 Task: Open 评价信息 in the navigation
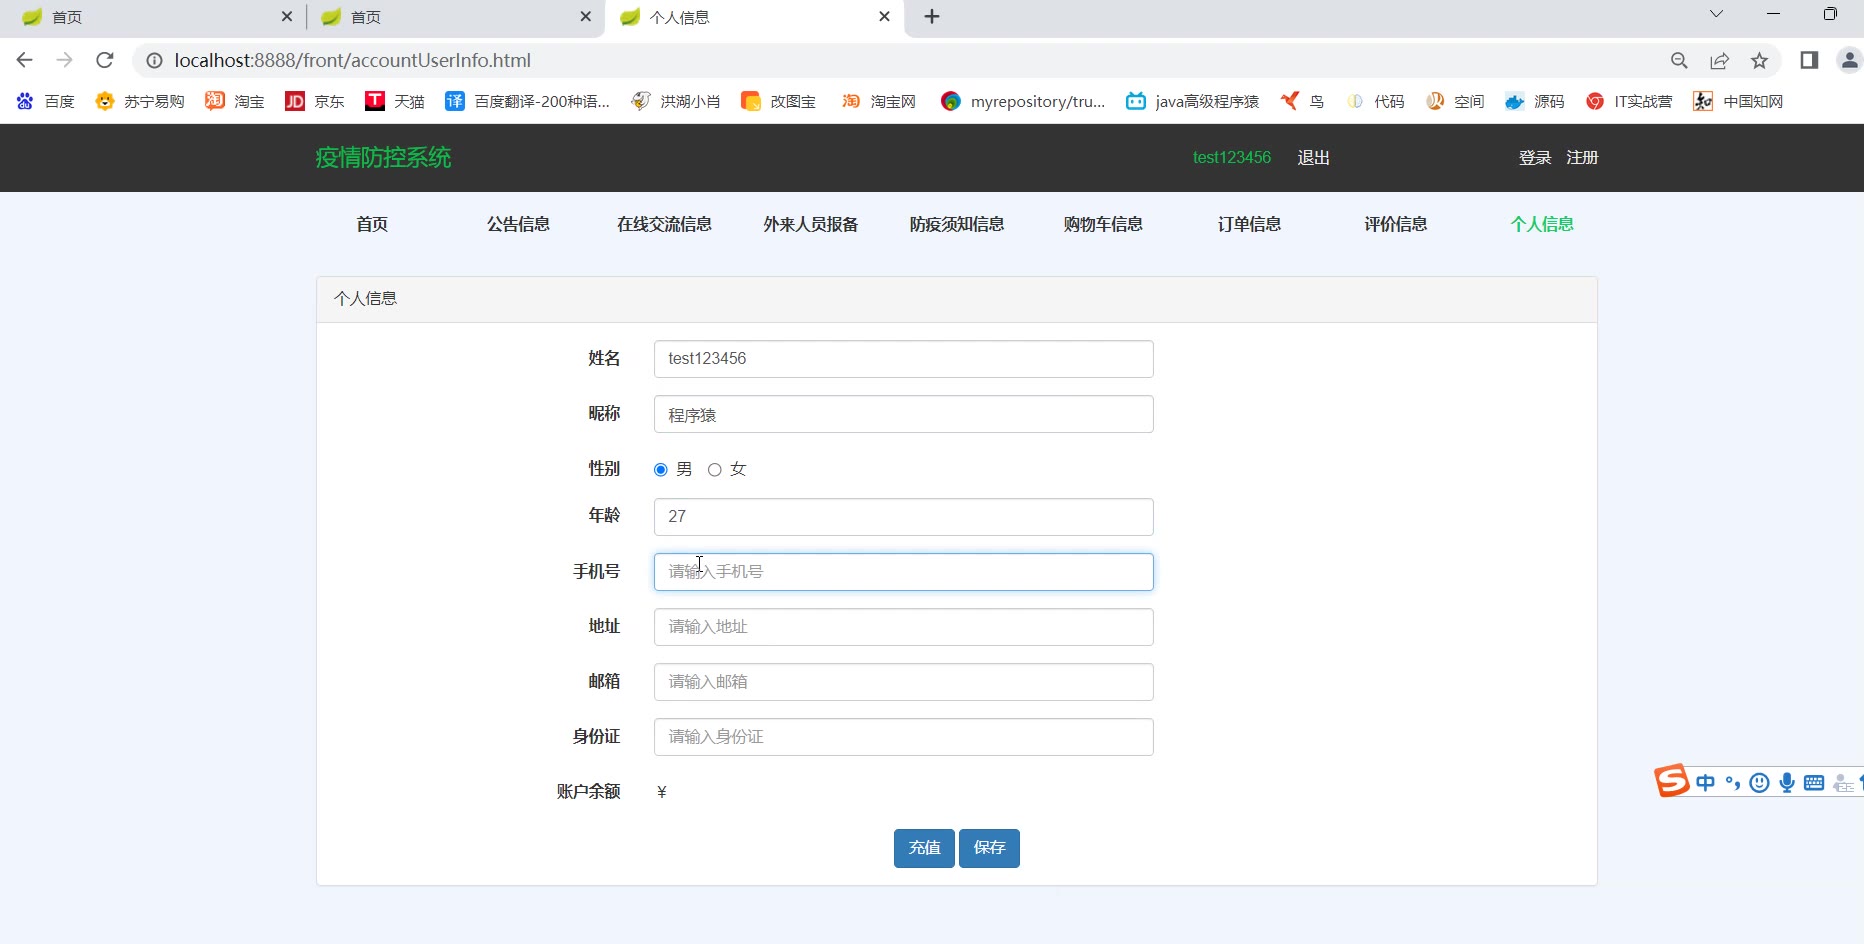point(1396,224)
